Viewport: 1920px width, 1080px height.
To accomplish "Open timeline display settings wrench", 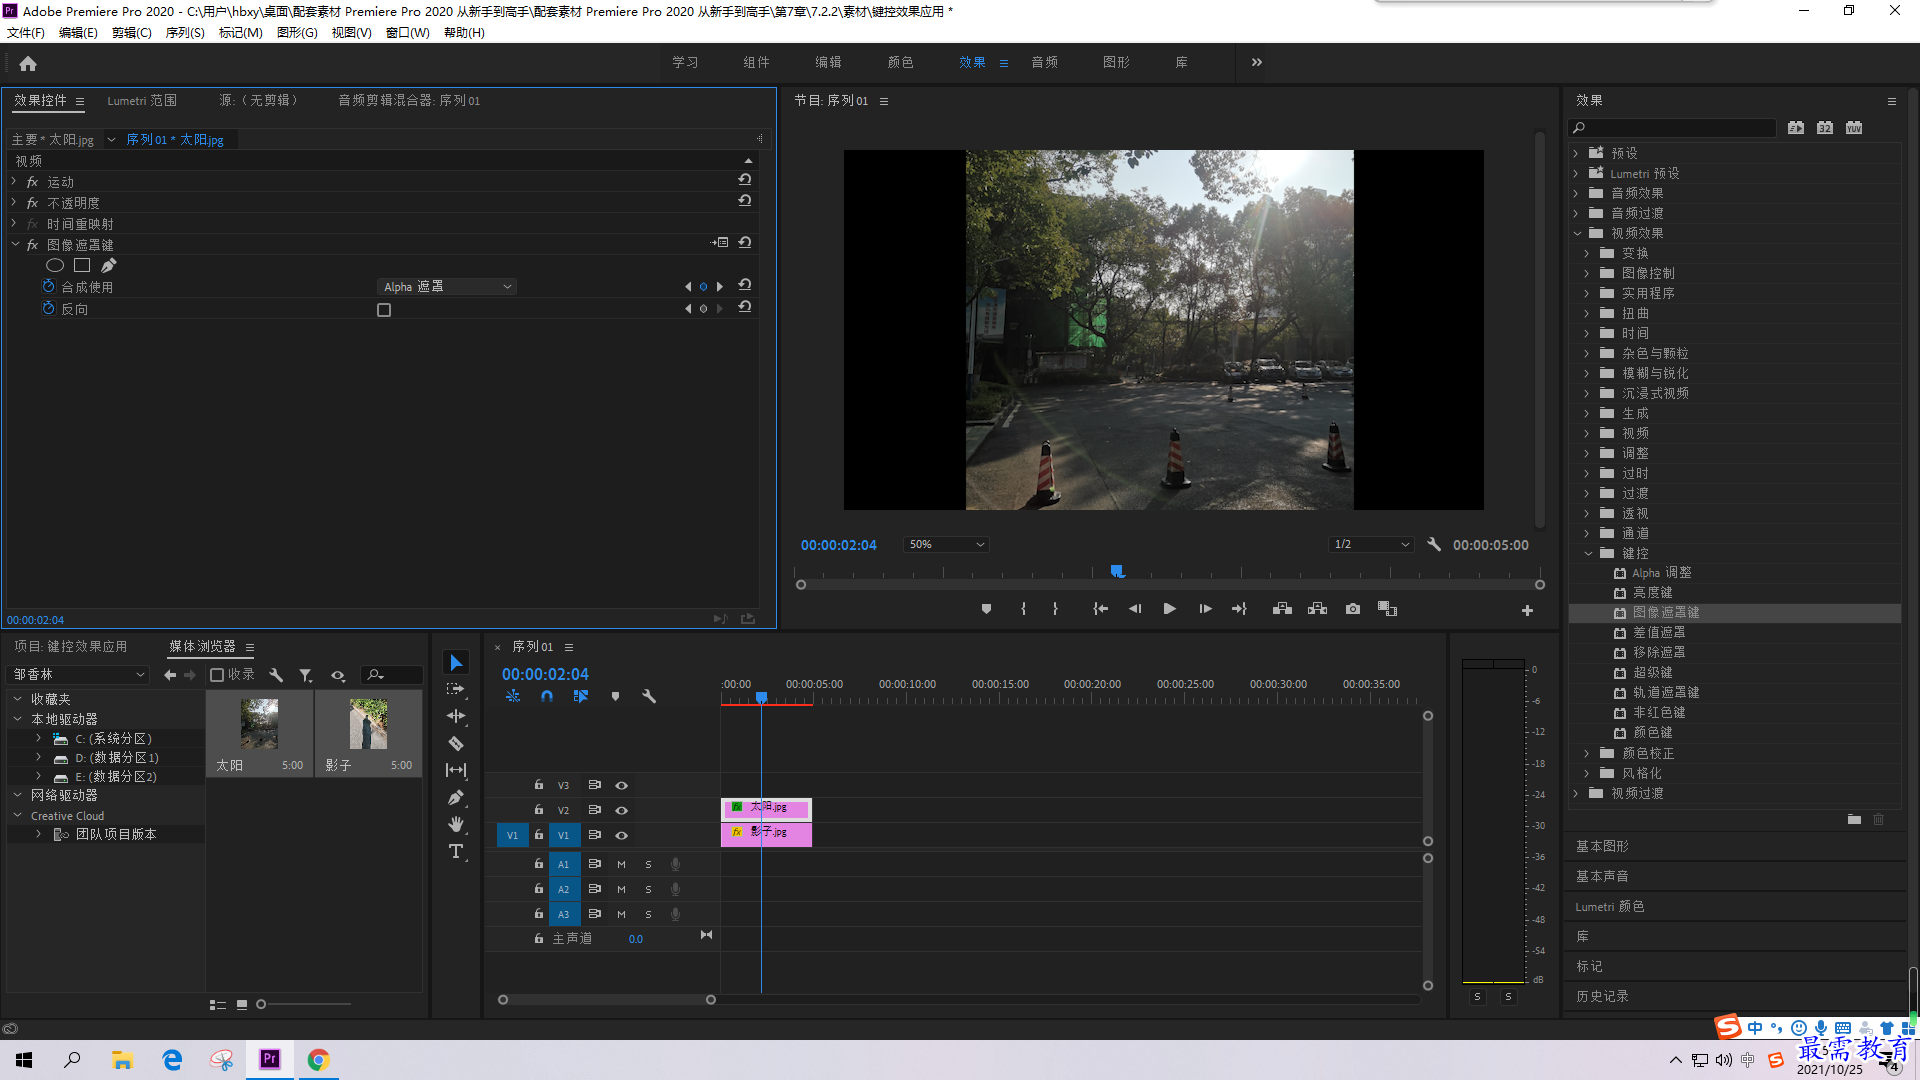I will pyautogui.click(x=649, y=696).
